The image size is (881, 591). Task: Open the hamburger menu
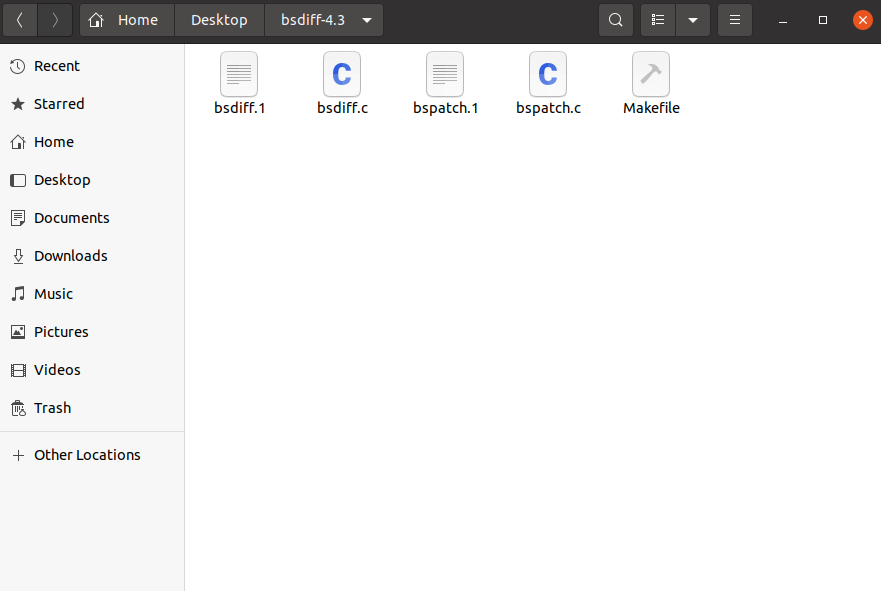click(735, 19)
